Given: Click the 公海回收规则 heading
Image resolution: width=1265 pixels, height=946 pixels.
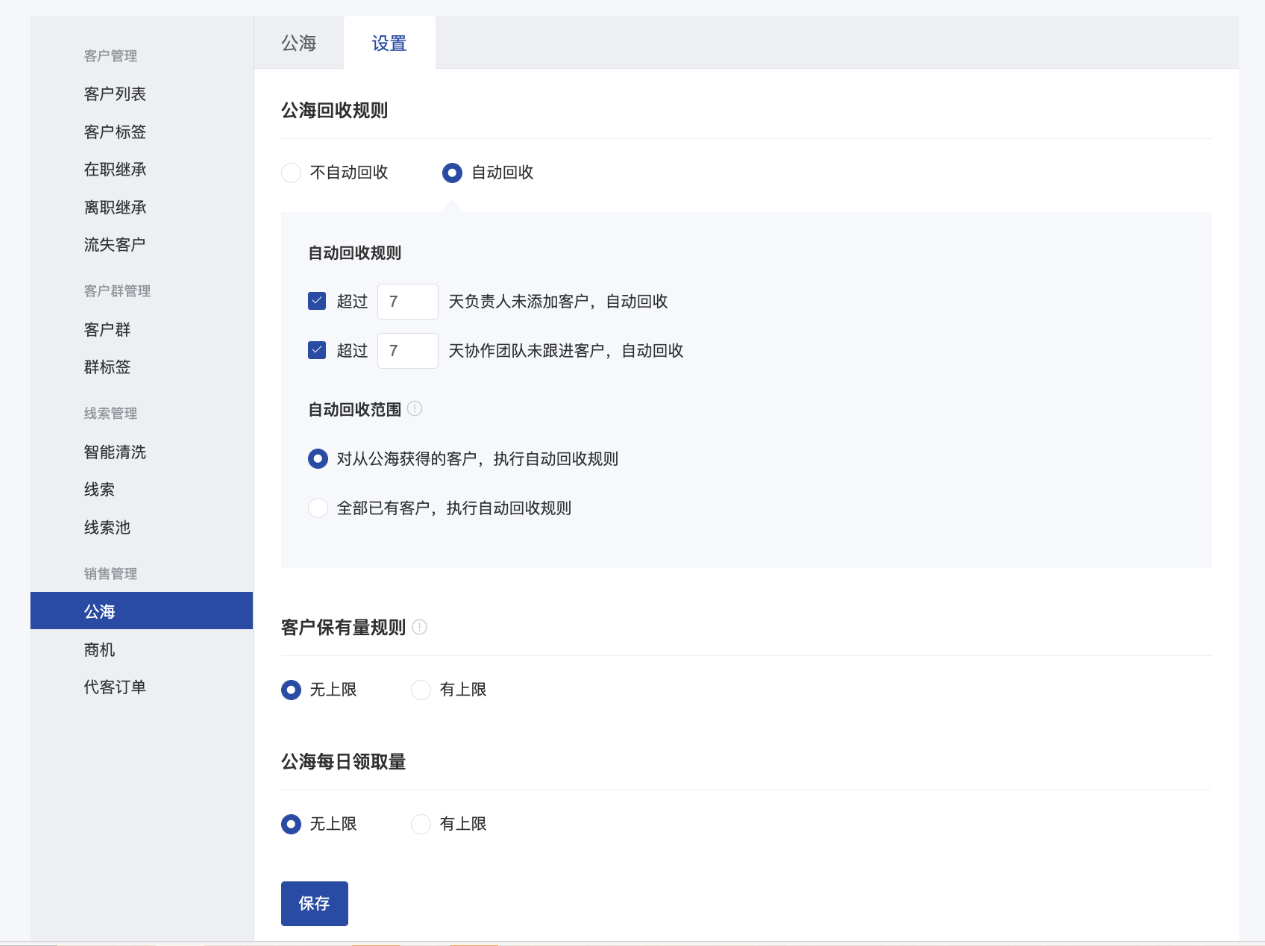Looking at the screenshot, I should 334,111.
